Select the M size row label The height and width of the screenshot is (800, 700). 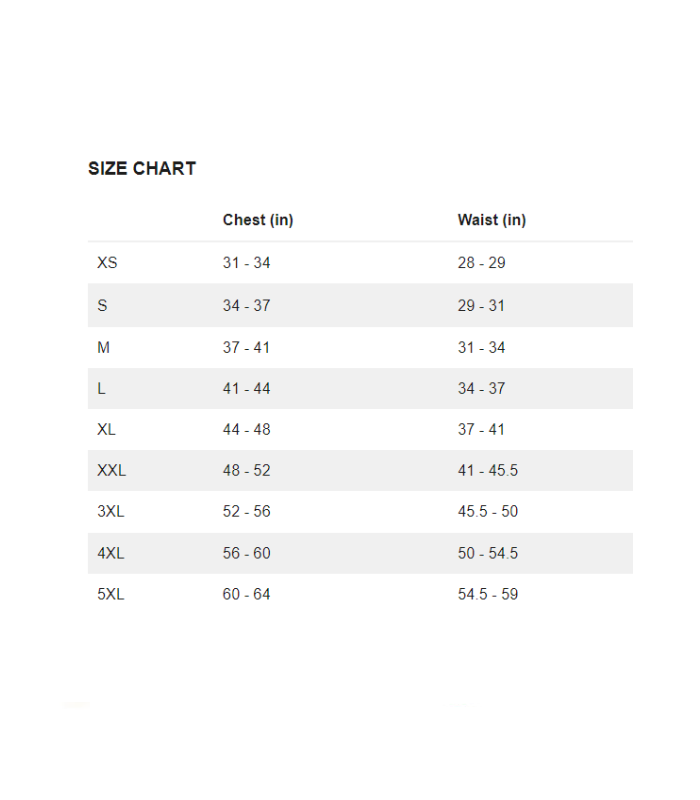click(x=103, y=348)
